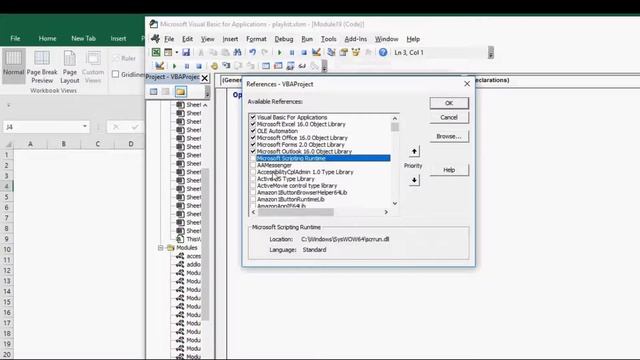Open the Excel Home tab
Image resolution: width=640 pixels, height=360 pixels.
click(x=47, y=38)
